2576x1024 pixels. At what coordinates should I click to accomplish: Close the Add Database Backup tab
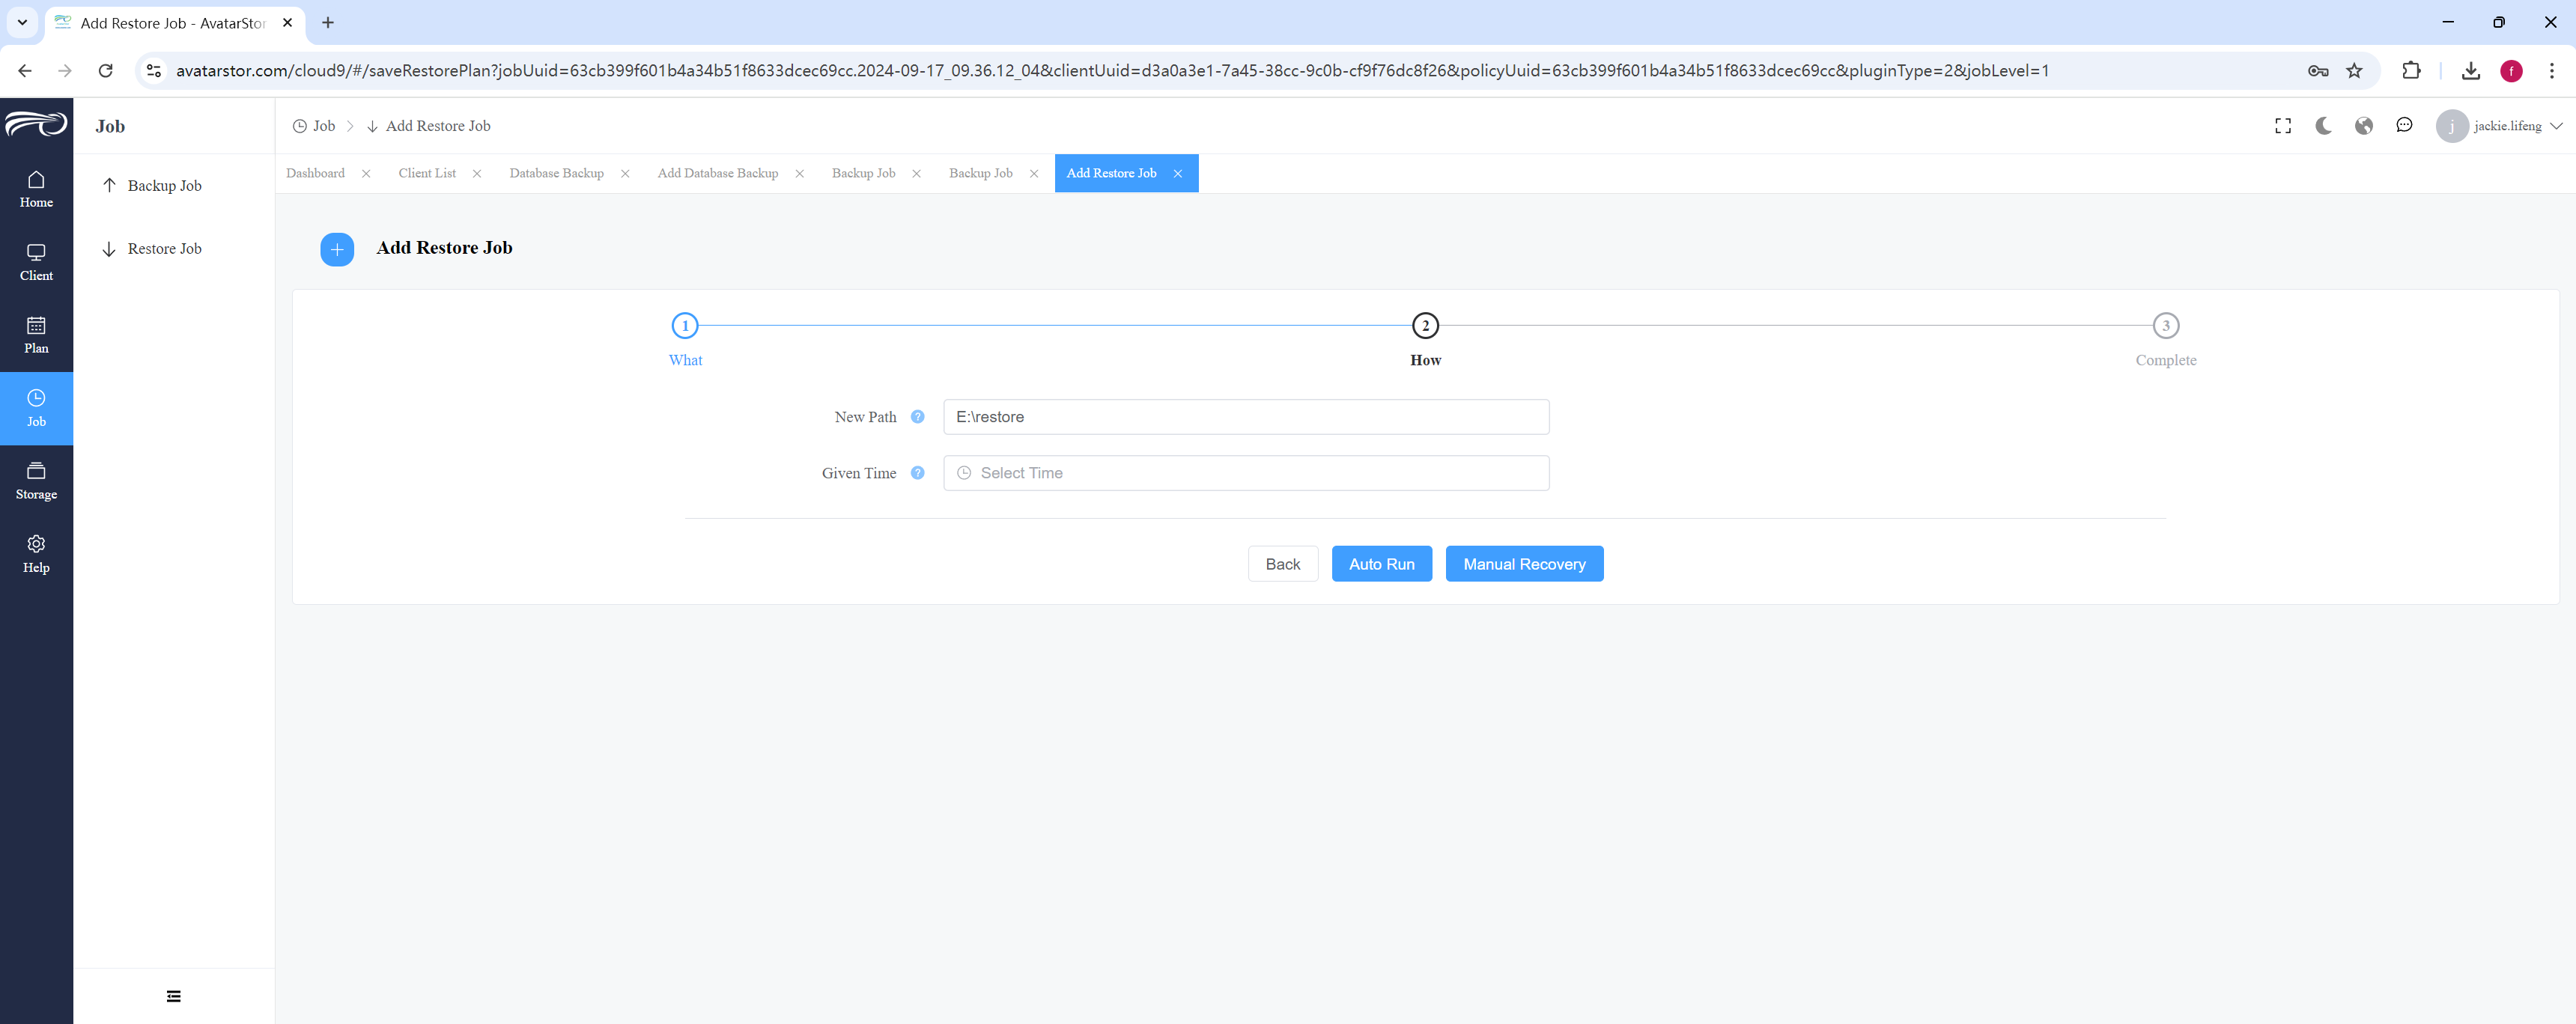[799, 174]
